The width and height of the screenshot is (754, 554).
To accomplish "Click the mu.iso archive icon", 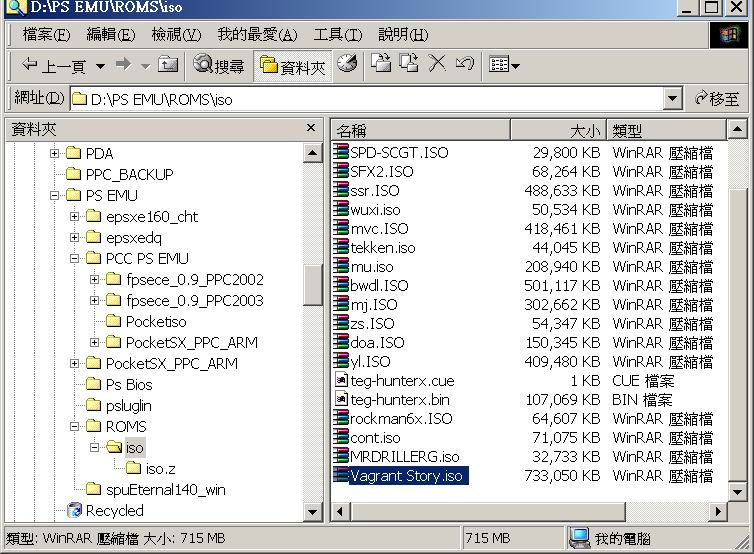I will coord(341,266).
